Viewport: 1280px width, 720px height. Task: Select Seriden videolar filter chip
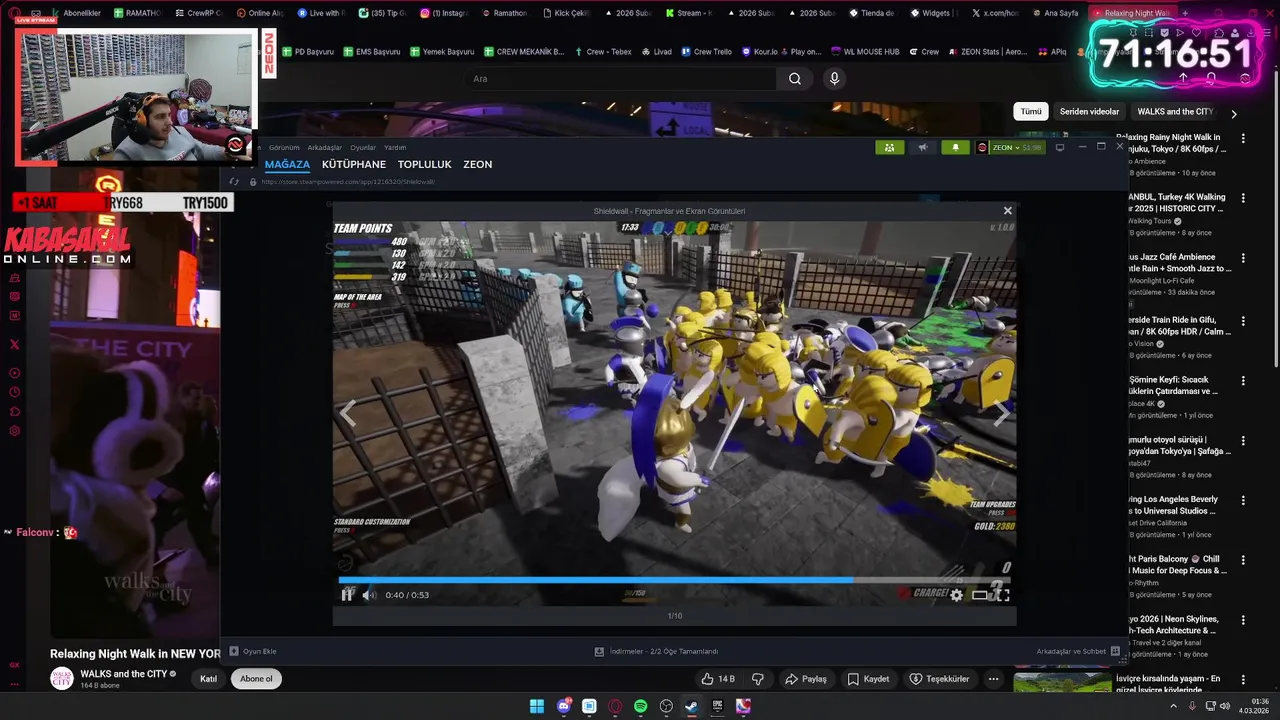pos(1089,112)
